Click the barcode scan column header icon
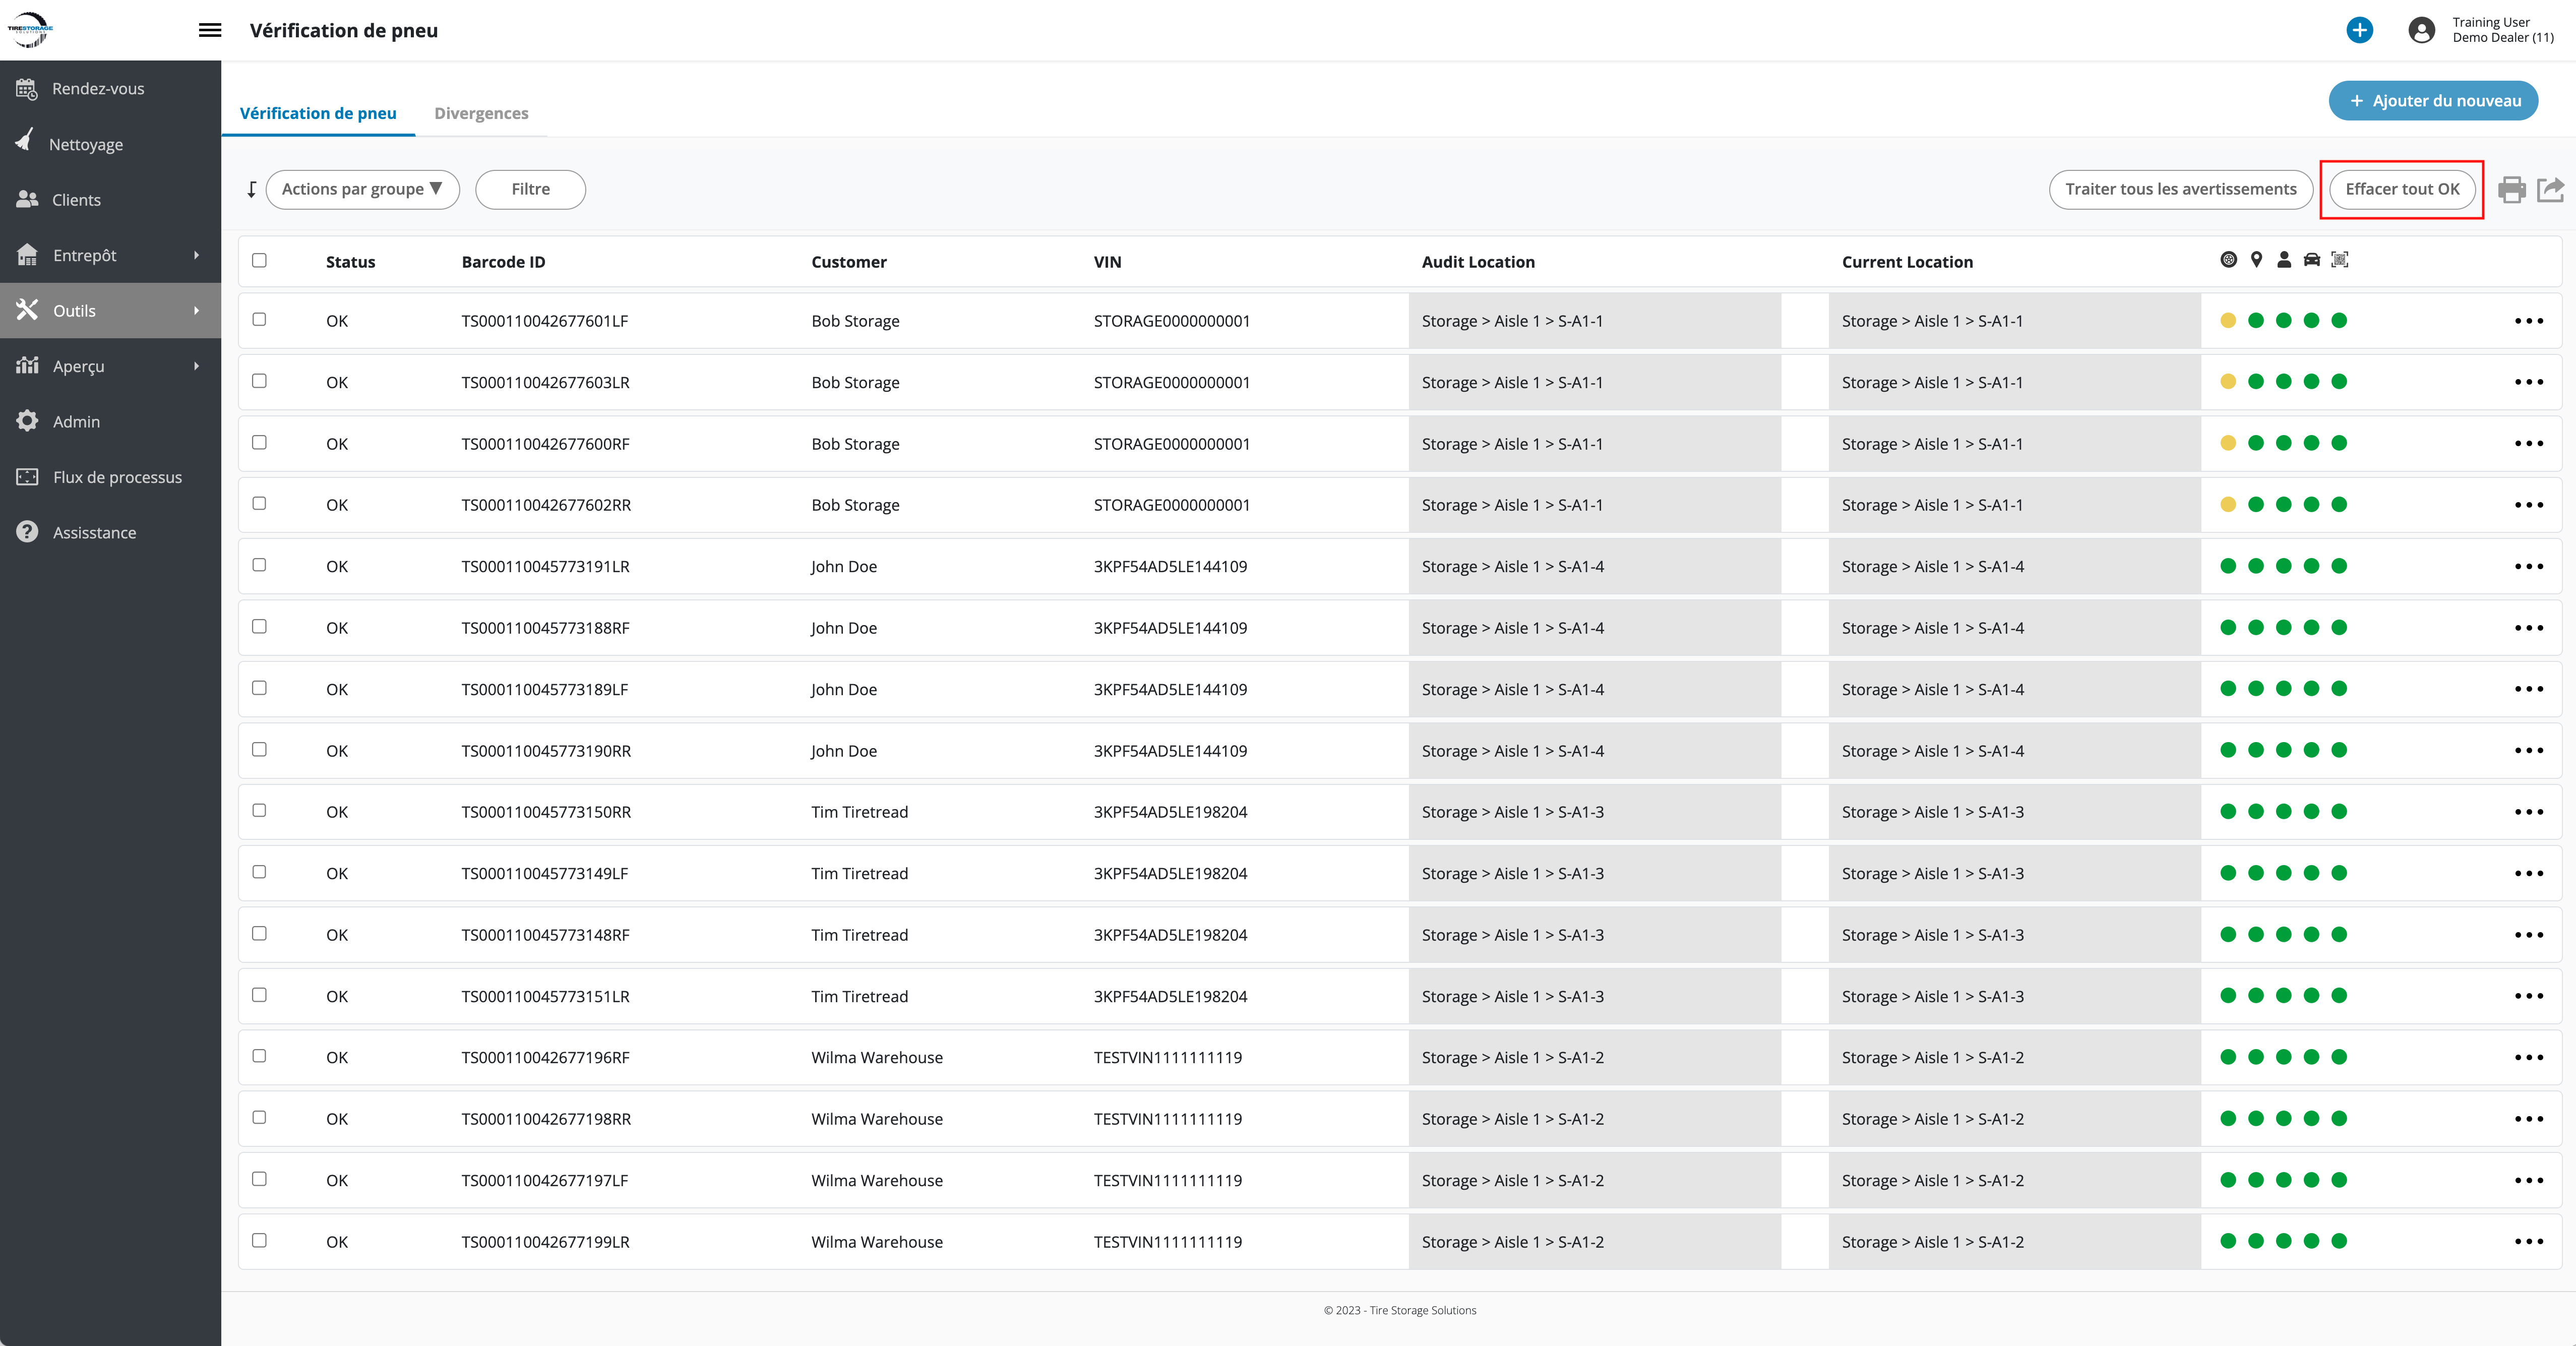The image size is (2576, 1346). click(2339, 260)
